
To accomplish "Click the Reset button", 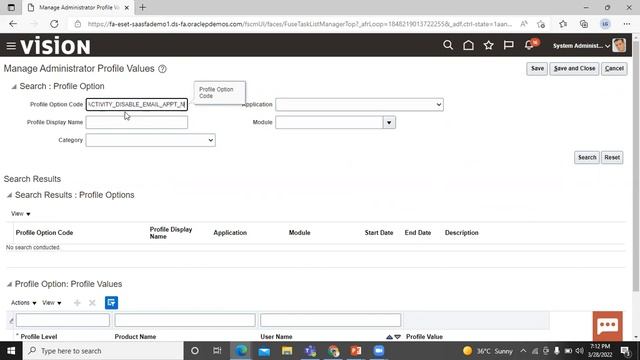I will pyautogui.click(x=612, y=158).
